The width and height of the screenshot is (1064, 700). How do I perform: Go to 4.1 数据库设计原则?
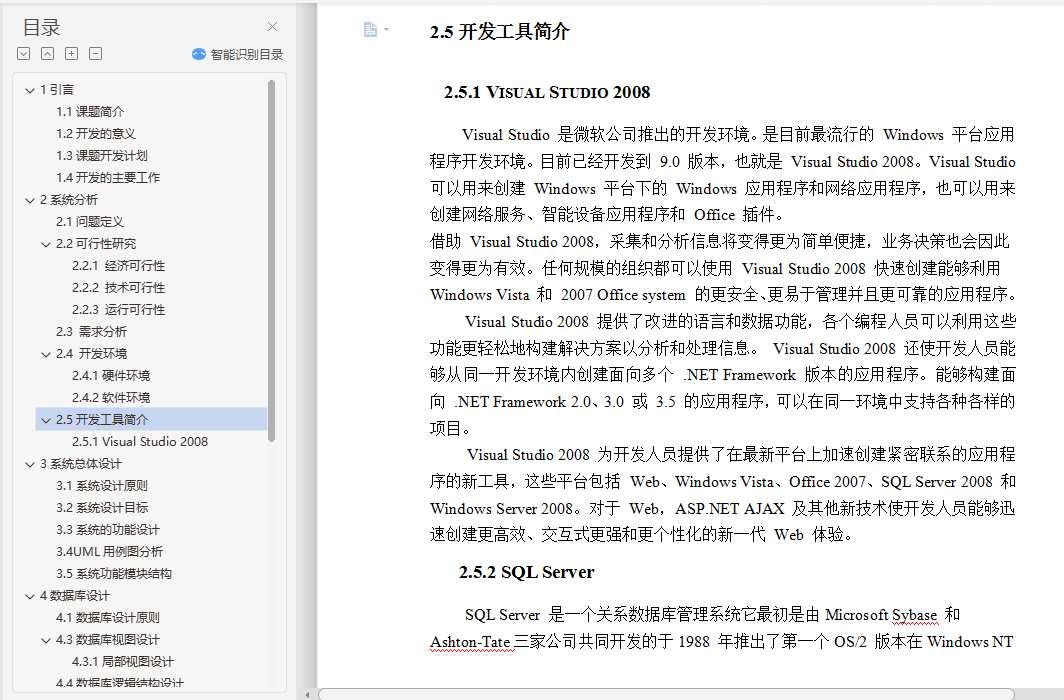(108, 617)
